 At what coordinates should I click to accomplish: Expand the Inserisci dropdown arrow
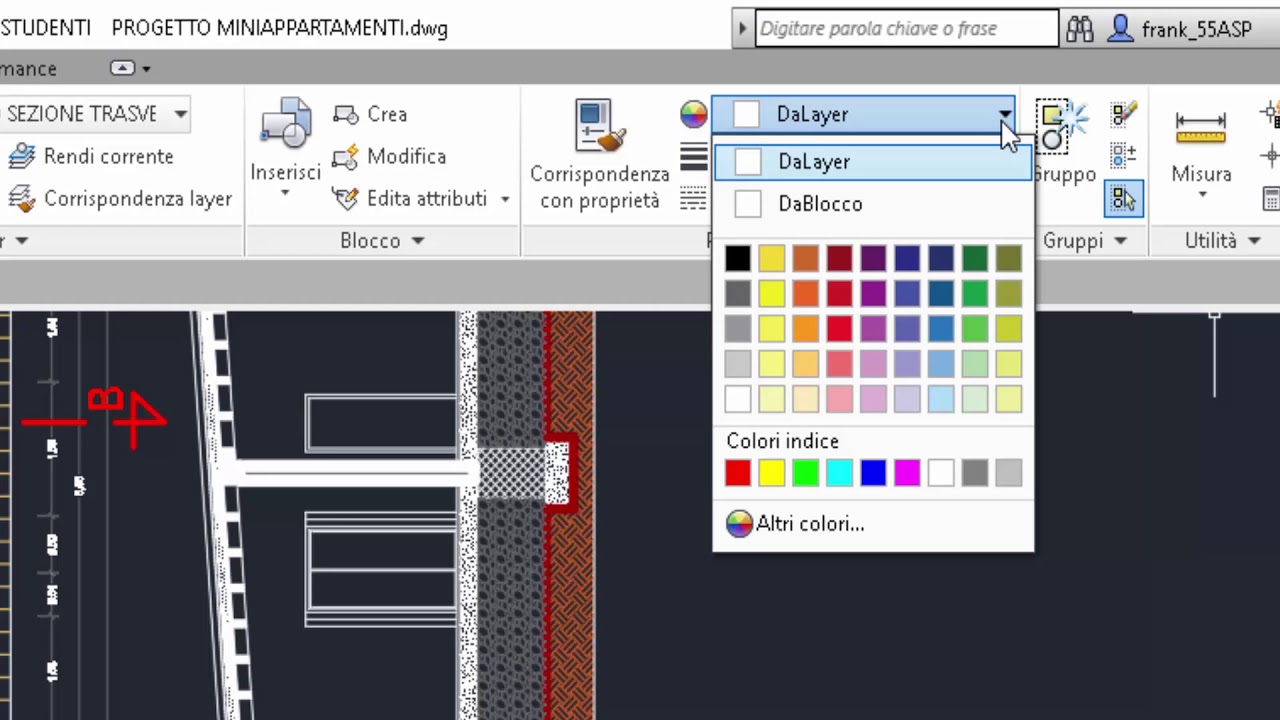click(x=285, y=192)
